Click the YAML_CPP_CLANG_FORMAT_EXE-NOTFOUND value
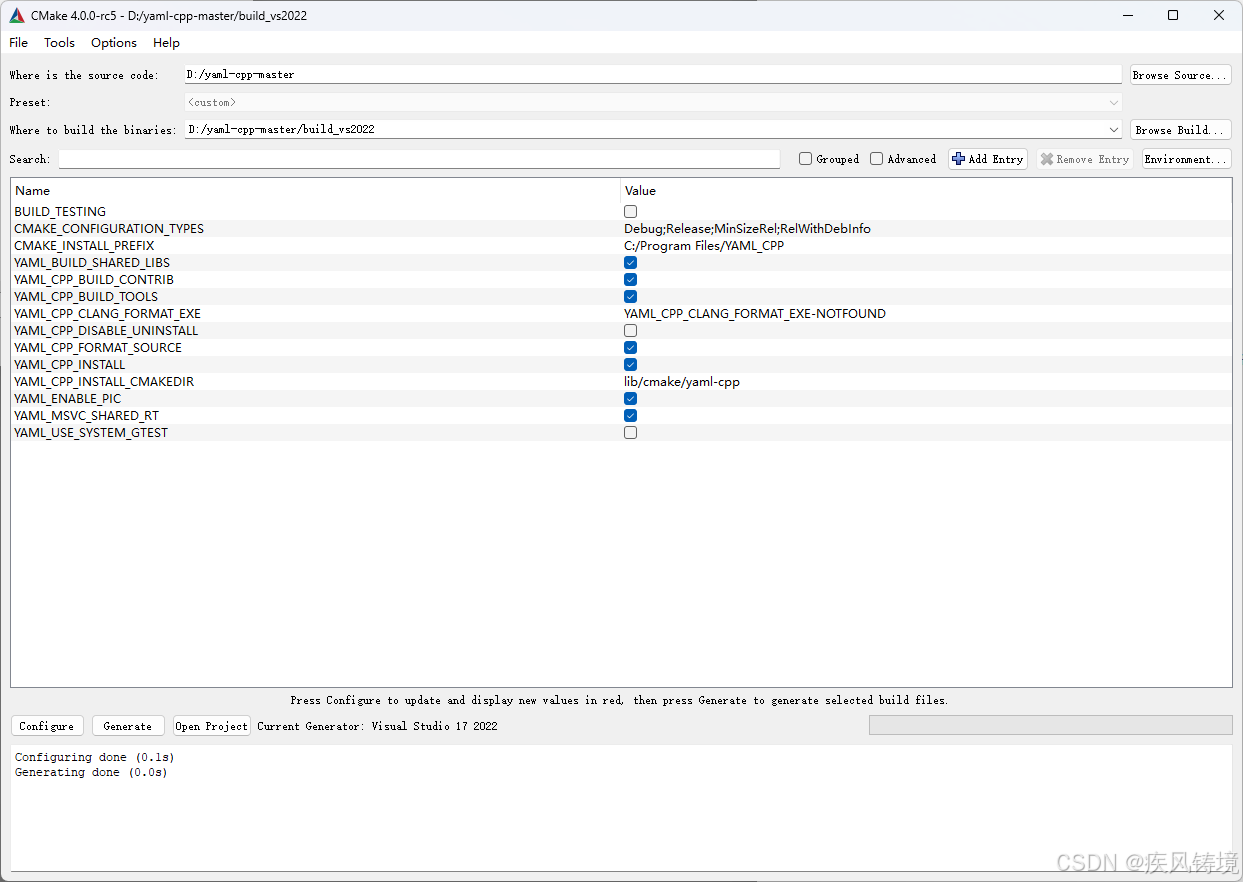The width and height of the screenshot is (1243, 882). pos(755,314)
